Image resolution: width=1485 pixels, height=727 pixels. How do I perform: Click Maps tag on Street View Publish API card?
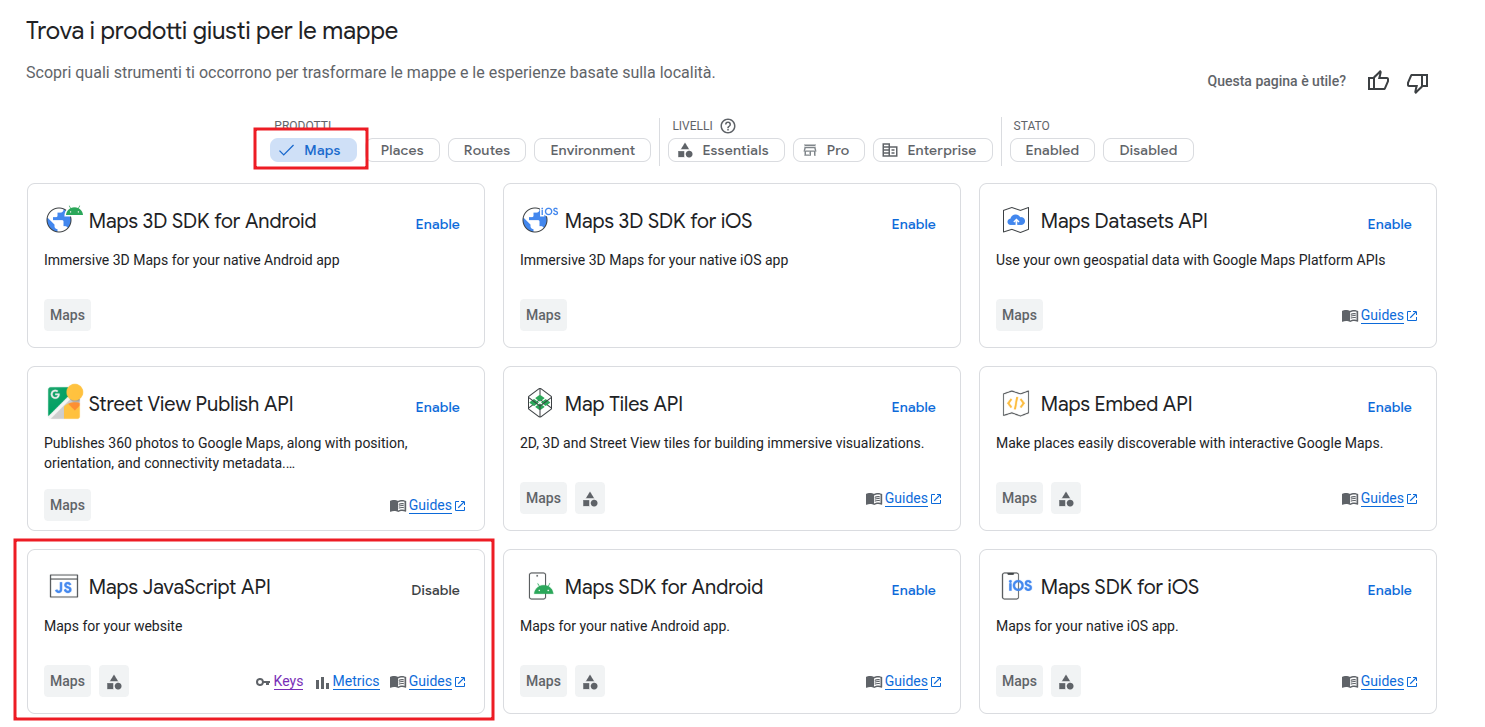(x=67, y=505)
